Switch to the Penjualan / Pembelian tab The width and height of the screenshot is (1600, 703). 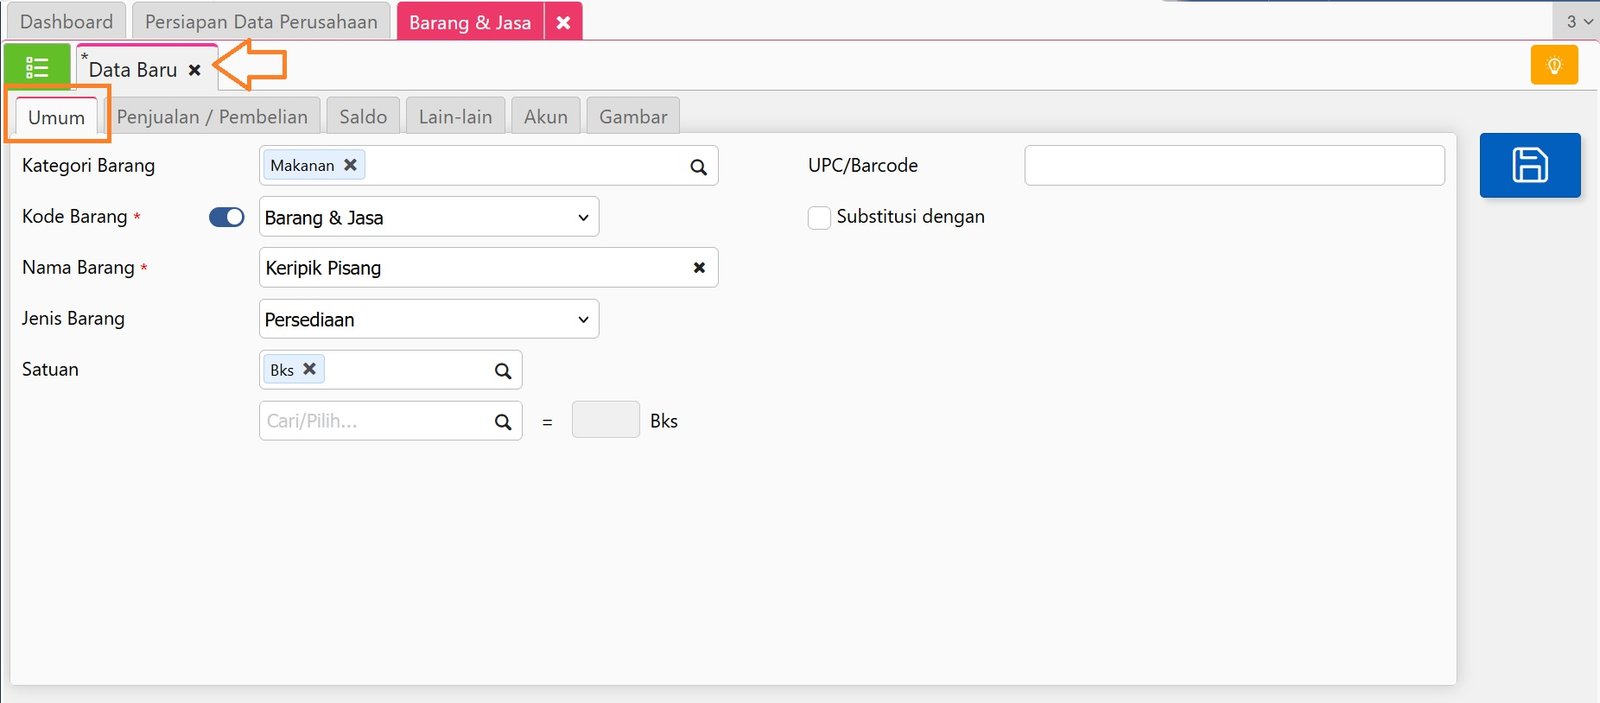coord(212,117)
